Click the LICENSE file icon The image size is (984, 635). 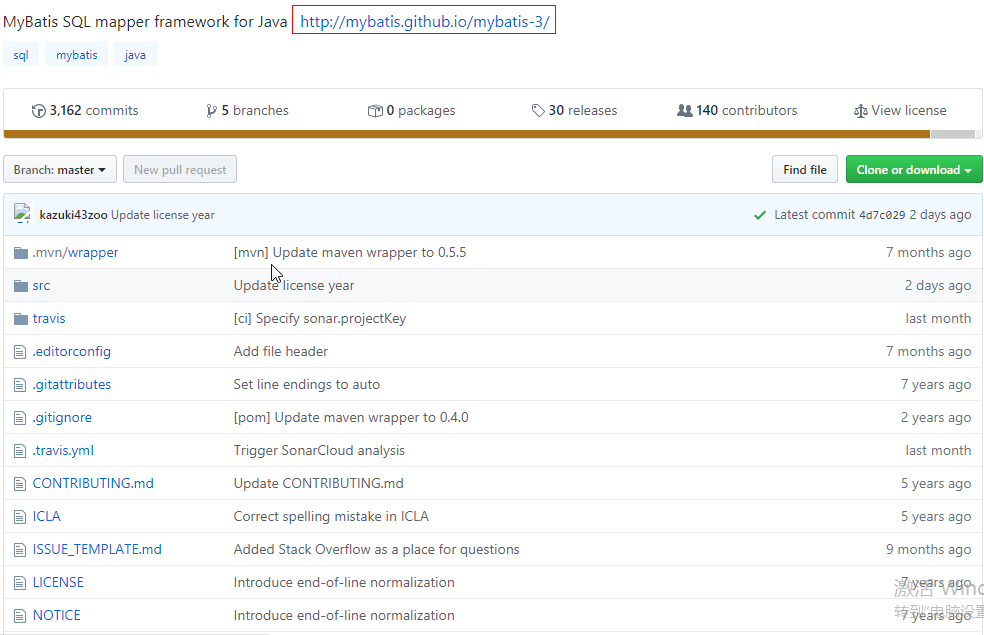[20, 583]
